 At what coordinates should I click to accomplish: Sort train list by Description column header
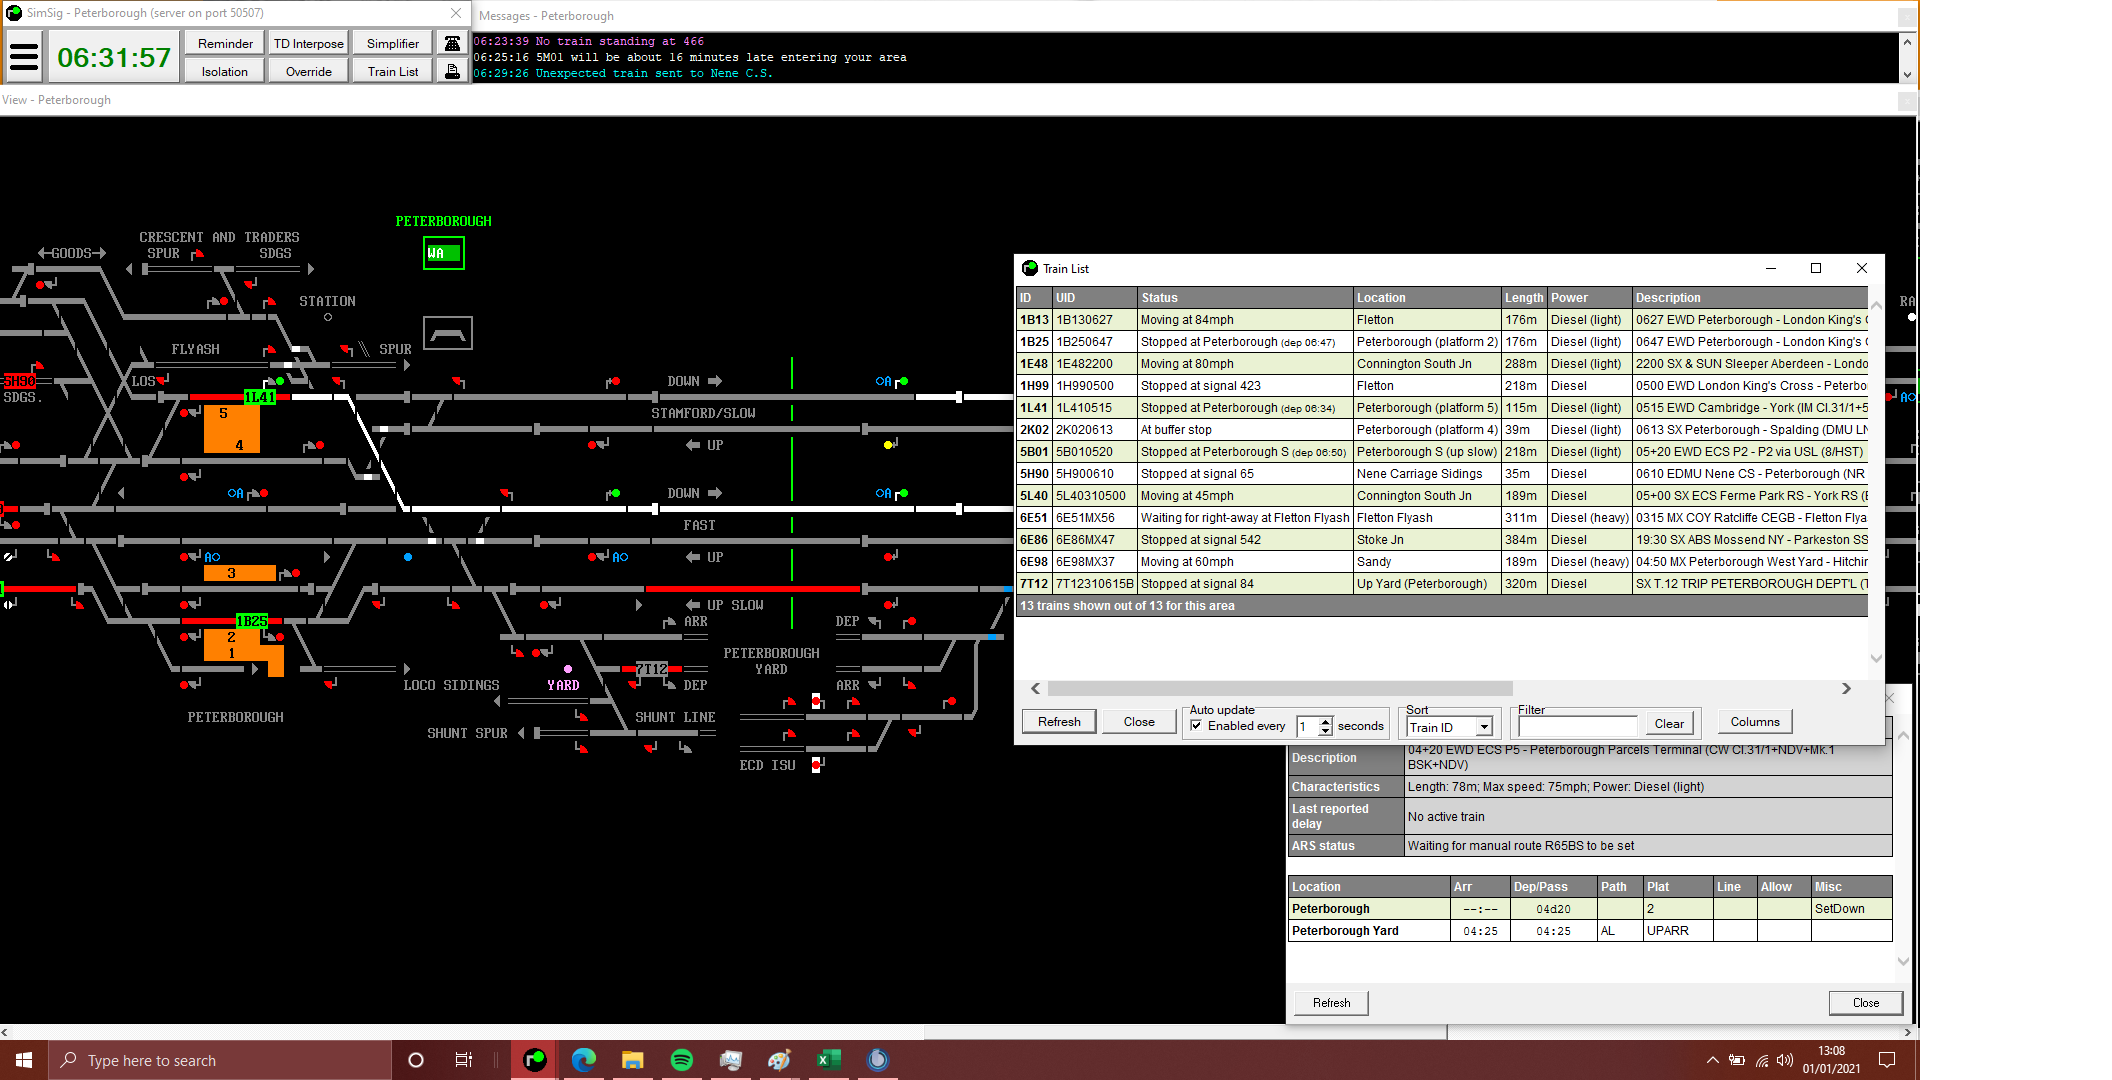[1750, 298]
